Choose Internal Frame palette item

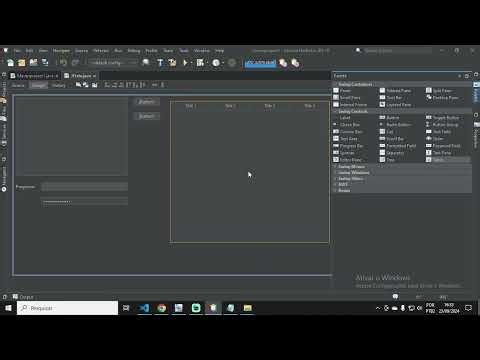click(350, 105)
